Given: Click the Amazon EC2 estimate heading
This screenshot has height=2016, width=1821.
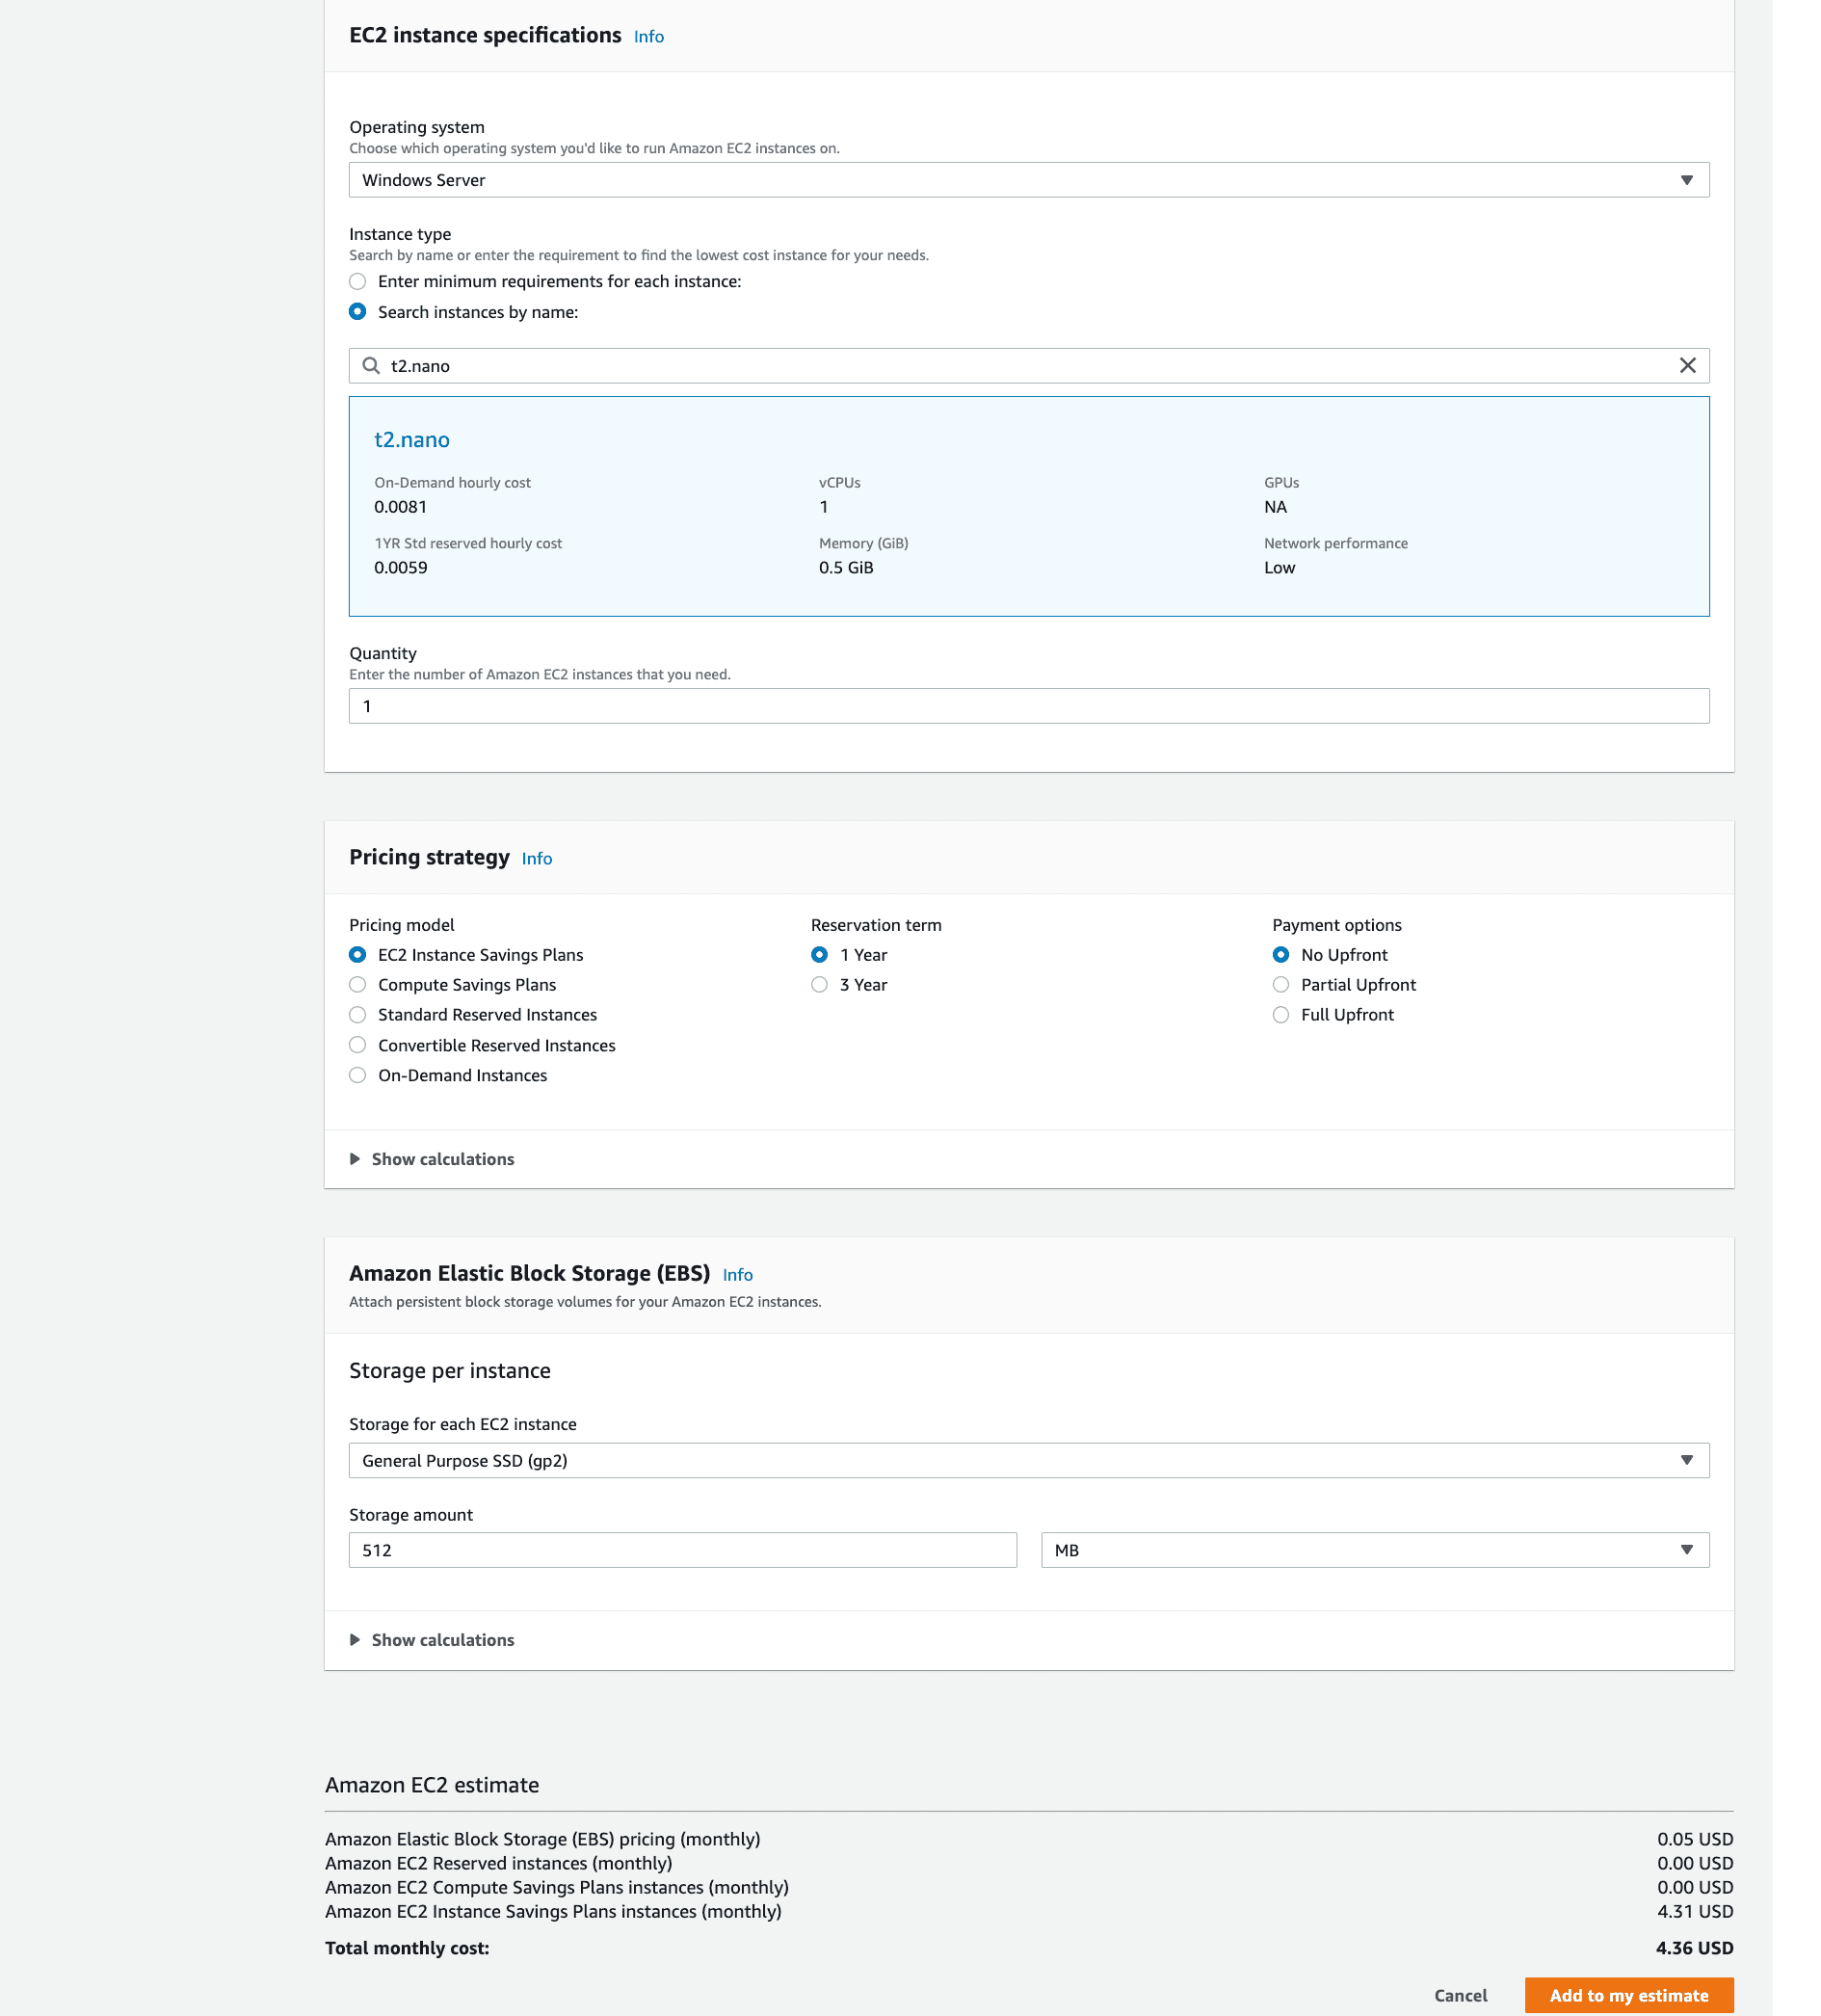Looking at the screenshot, I should point(432,1786).
